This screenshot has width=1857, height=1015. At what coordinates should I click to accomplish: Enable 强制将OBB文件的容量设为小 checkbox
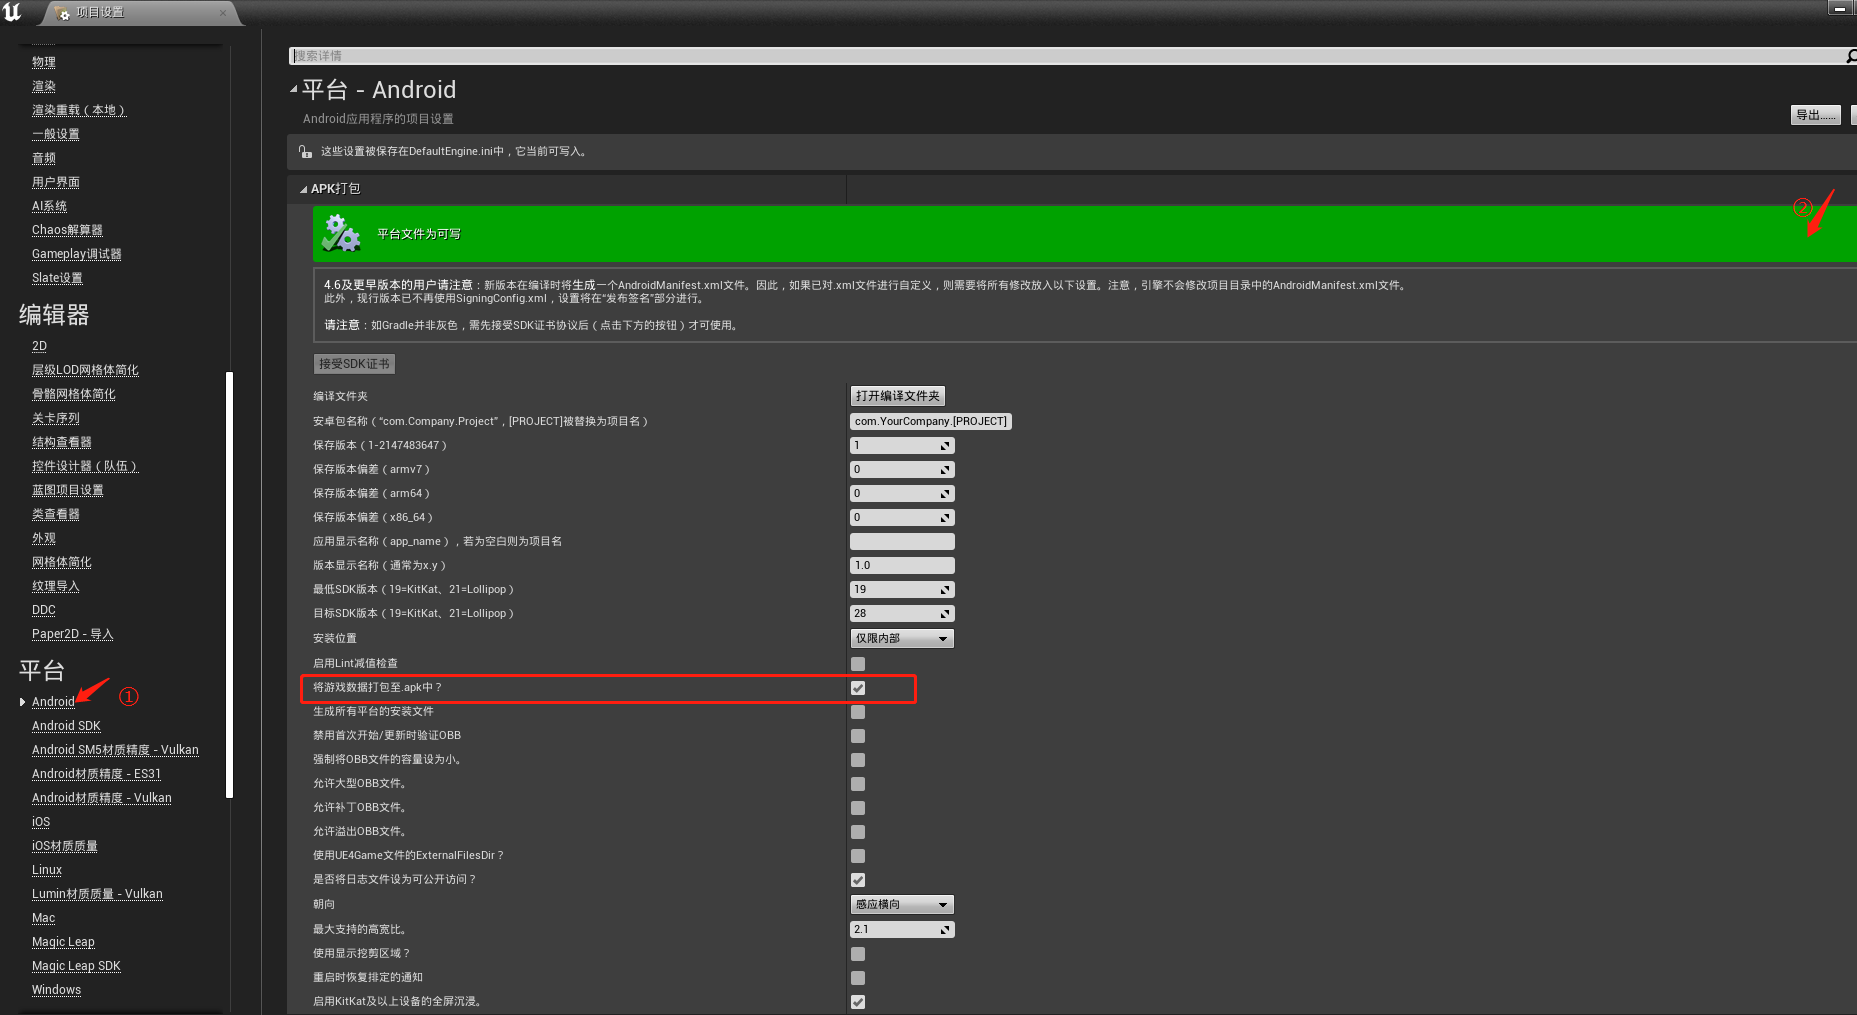pos(858,760)
